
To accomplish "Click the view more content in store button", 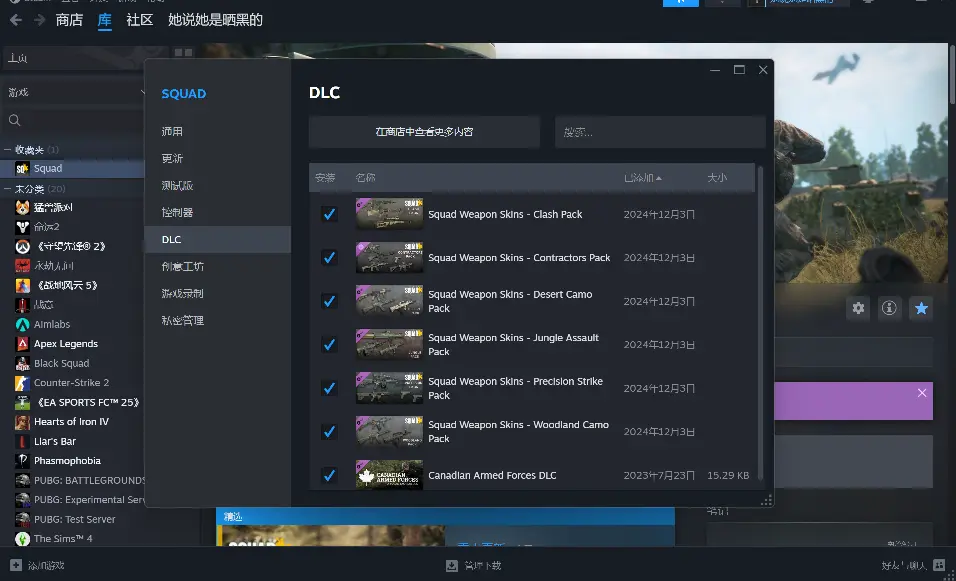I will 424,132.
